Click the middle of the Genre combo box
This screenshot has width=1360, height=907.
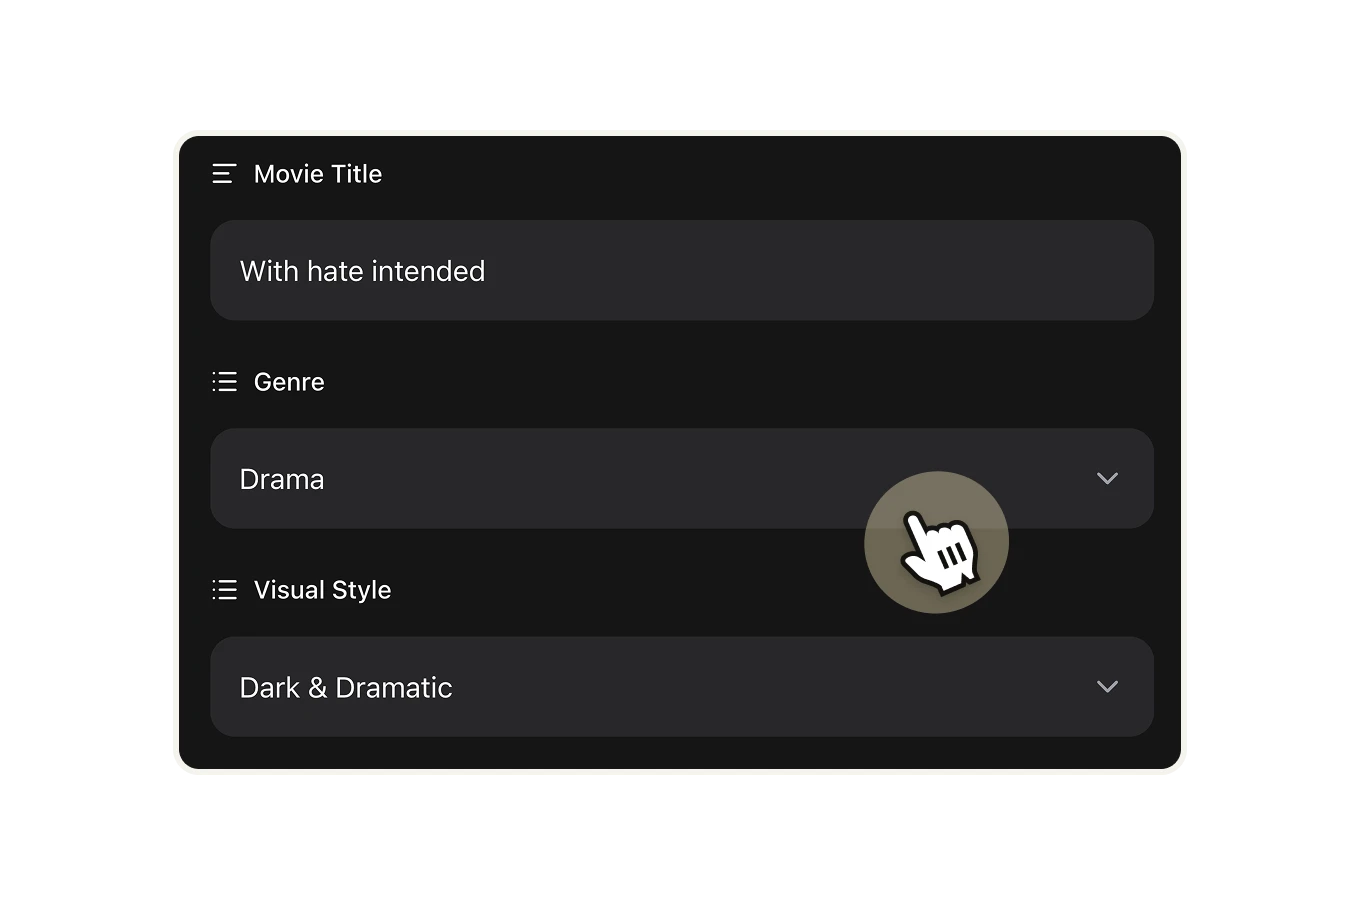(x=681, y=479)
